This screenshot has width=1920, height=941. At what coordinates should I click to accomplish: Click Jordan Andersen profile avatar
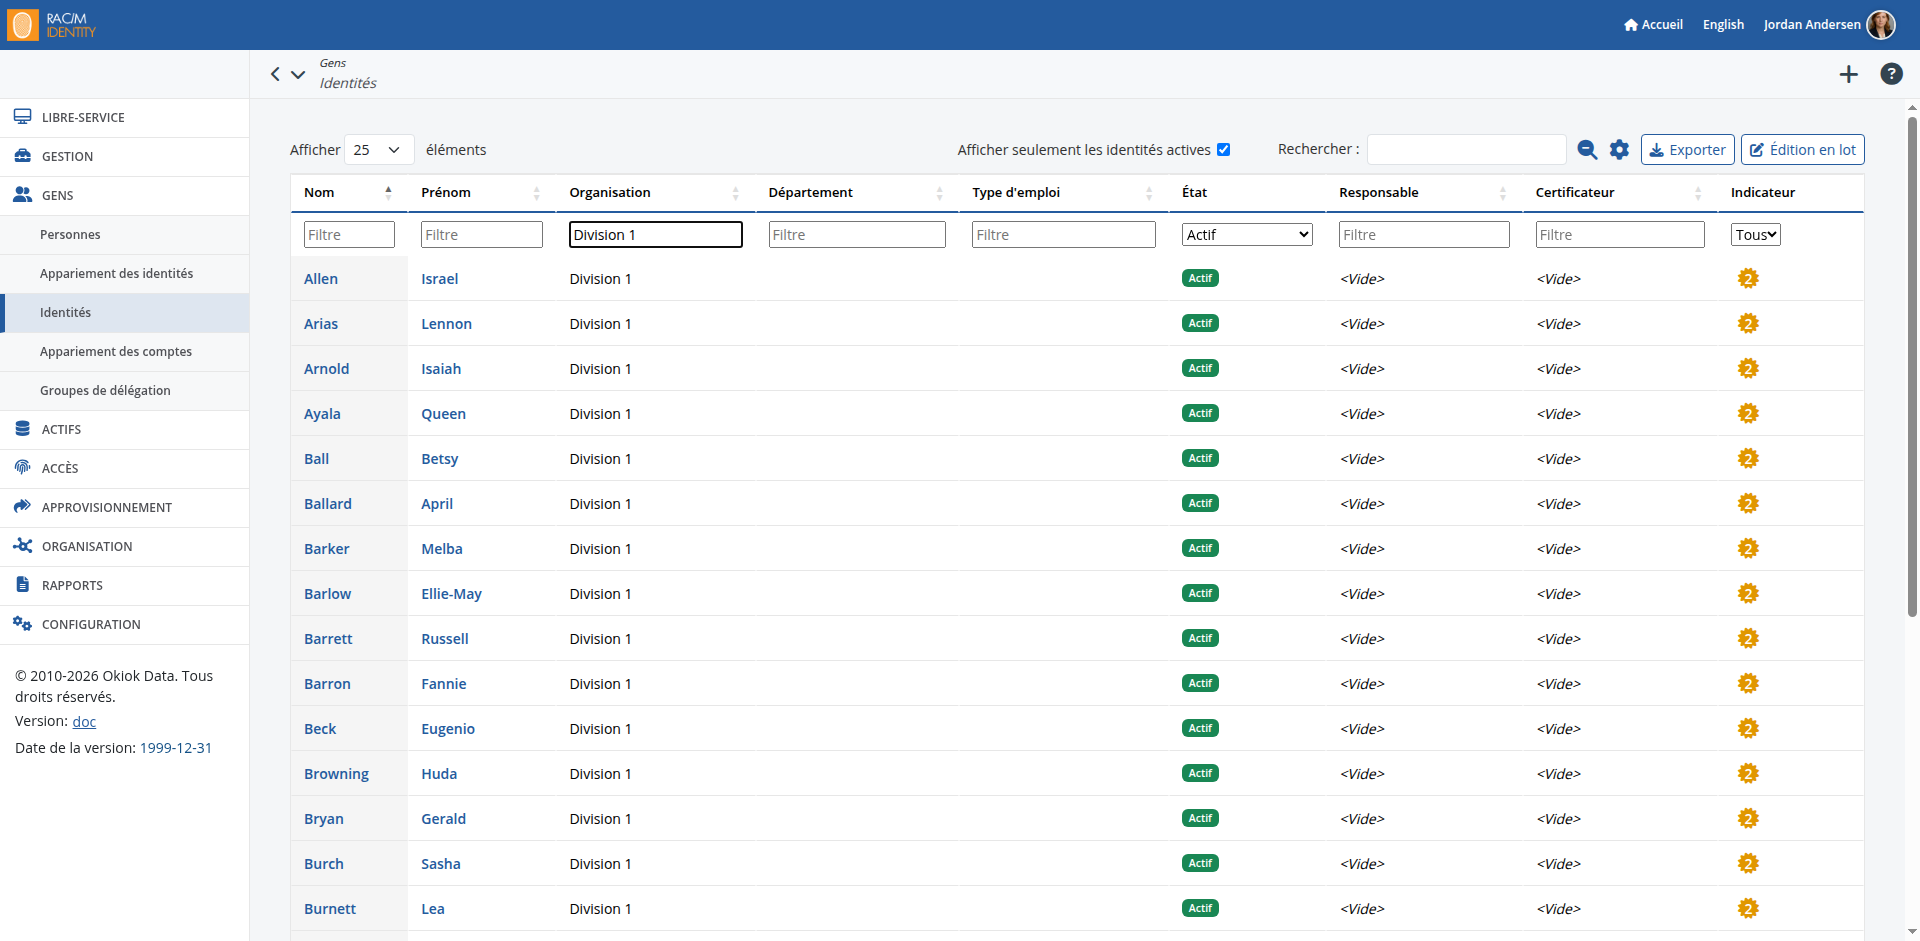point(1881,24)
